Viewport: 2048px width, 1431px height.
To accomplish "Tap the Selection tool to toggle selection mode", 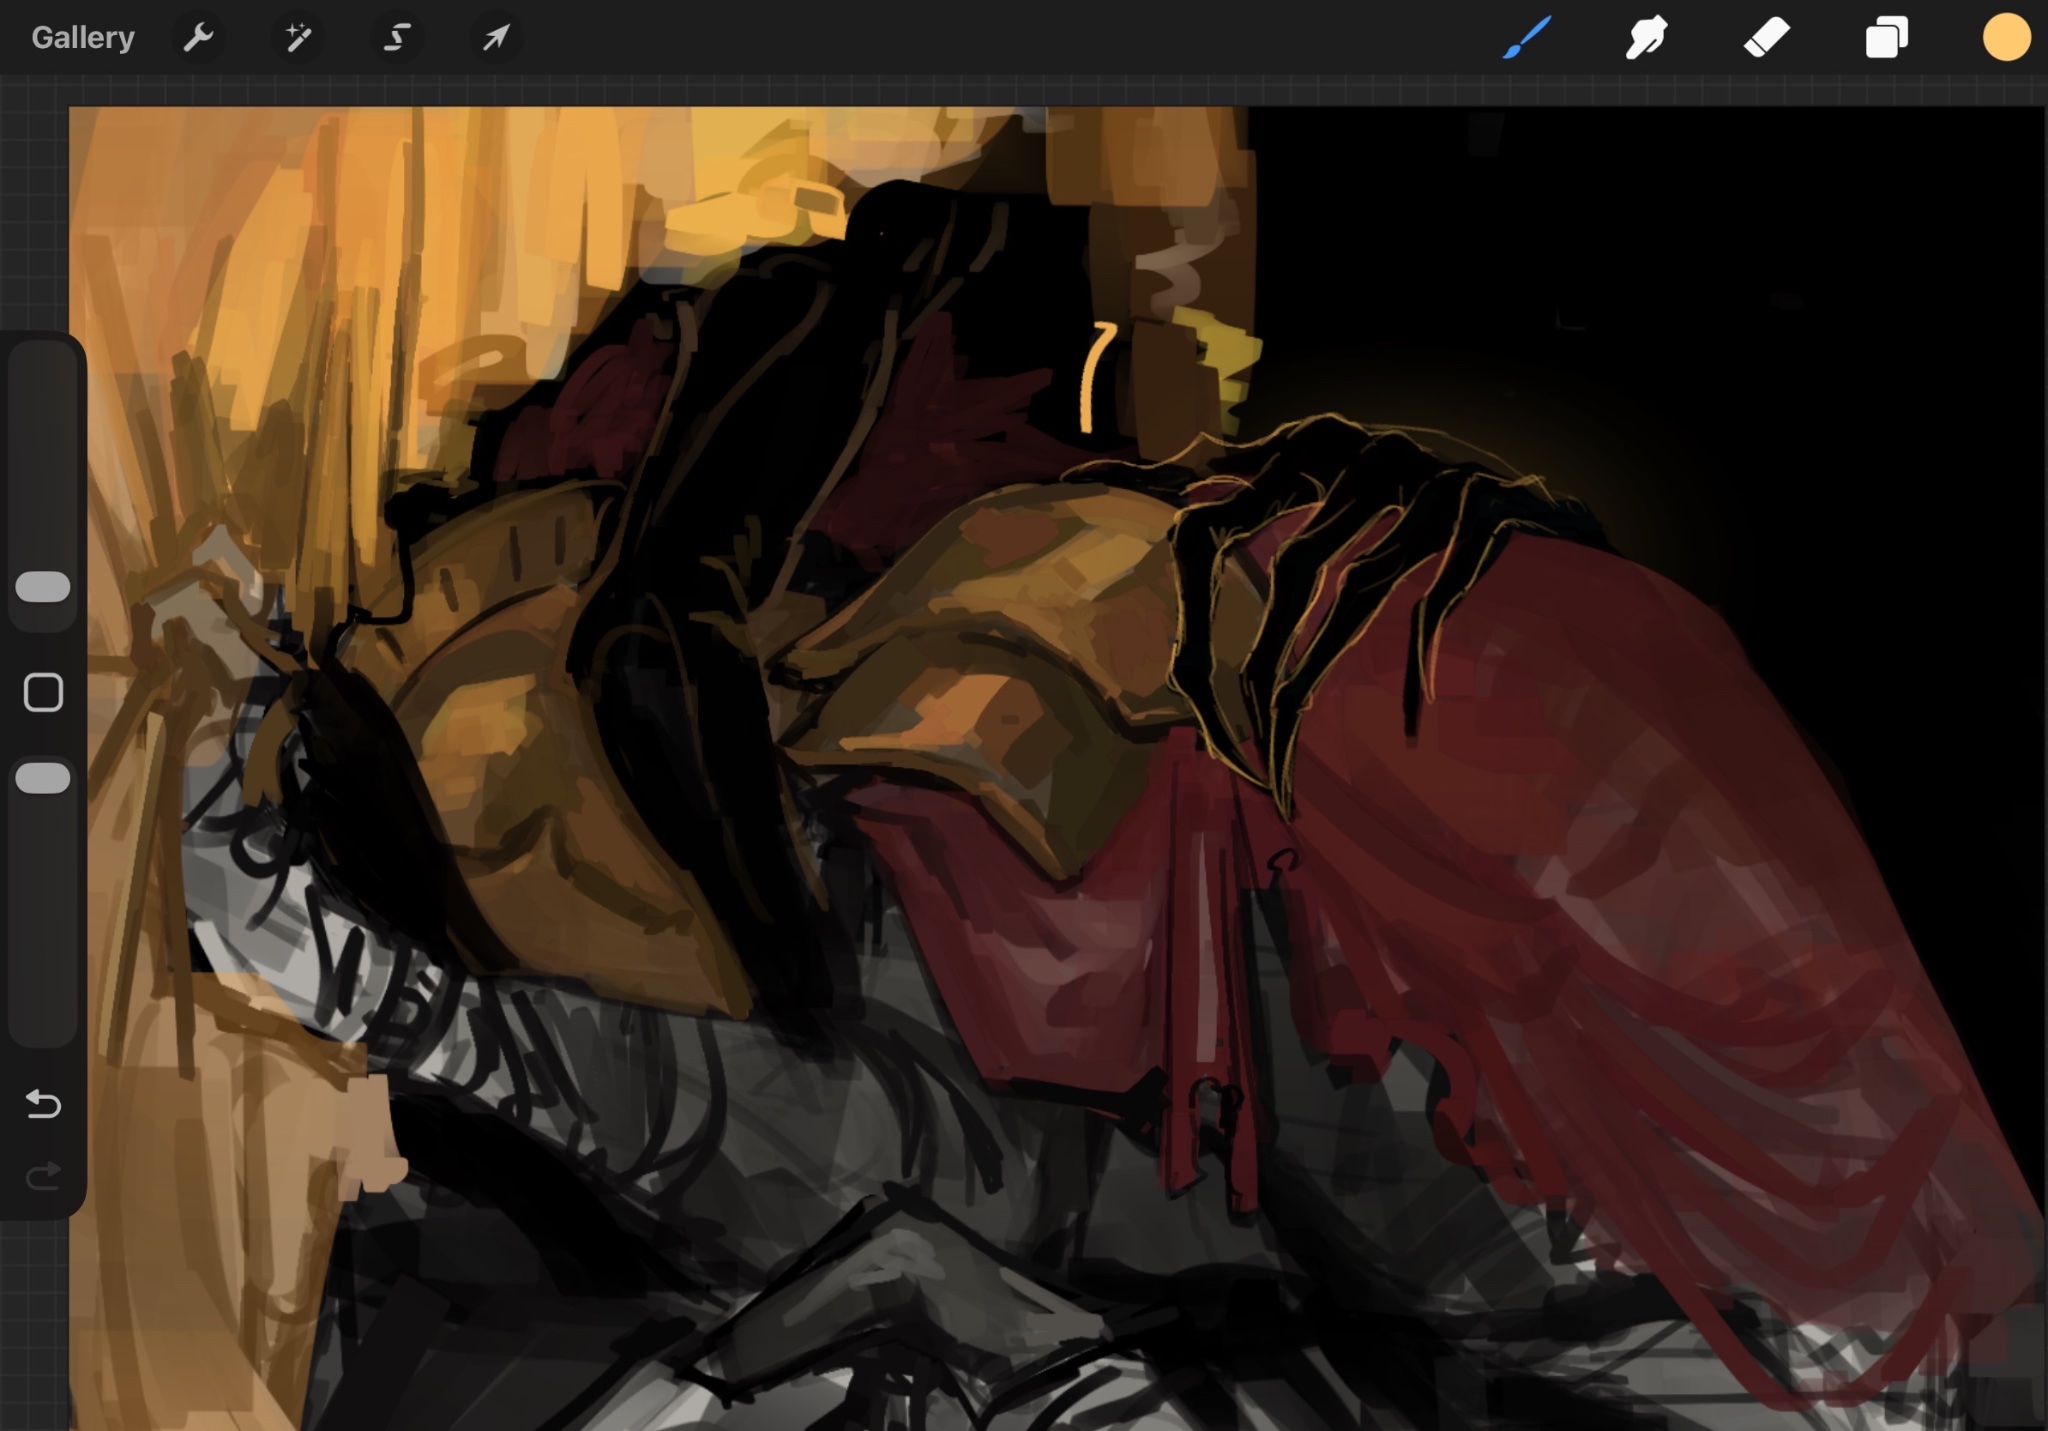I will pos(396,37).
